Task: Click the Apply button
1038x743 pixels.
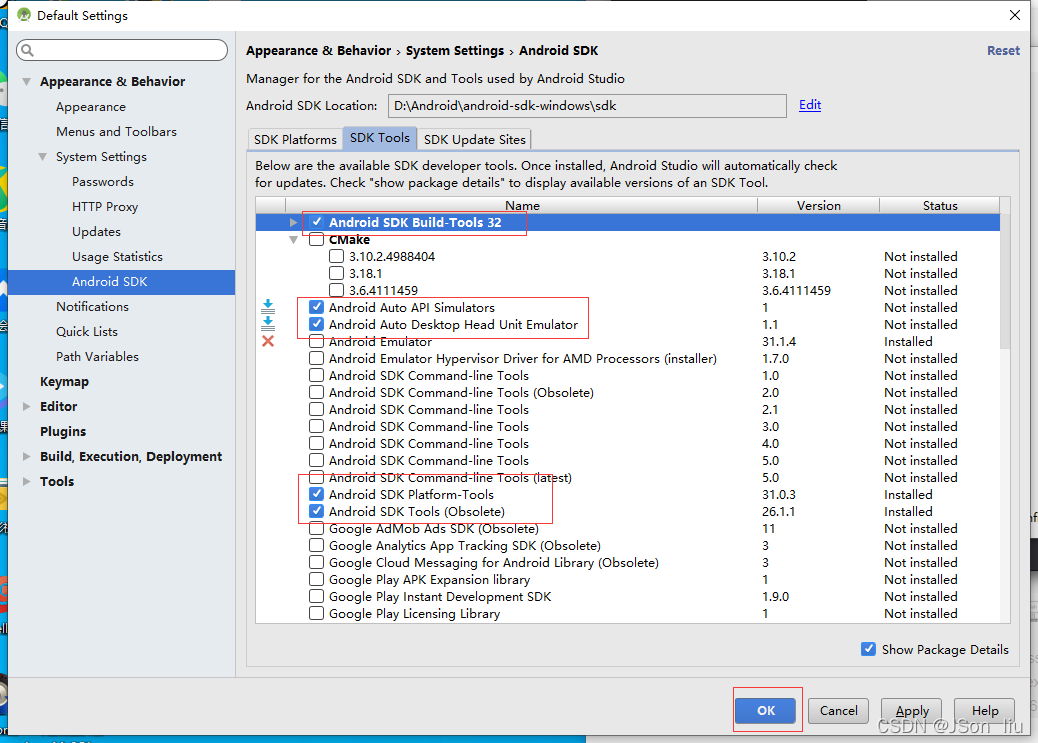Action: [x=912, y=711]
